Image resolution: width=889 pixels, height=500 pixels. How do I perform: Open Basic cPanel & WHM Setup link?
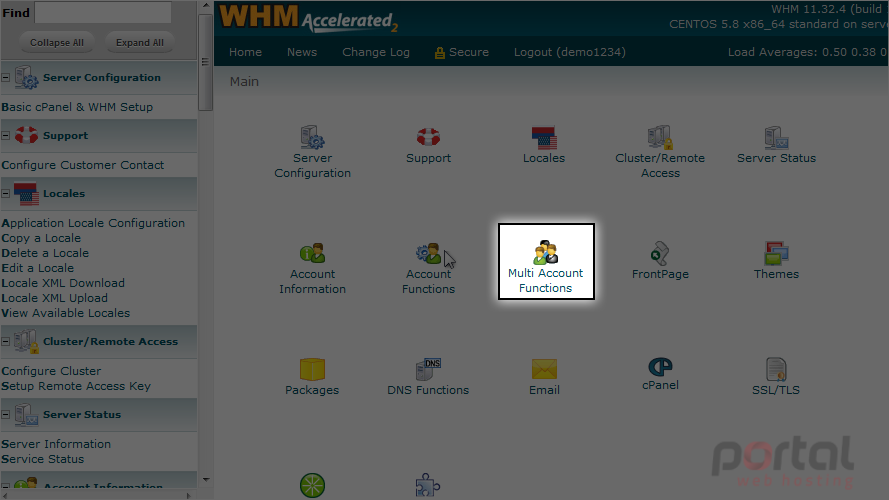point(77,107)
